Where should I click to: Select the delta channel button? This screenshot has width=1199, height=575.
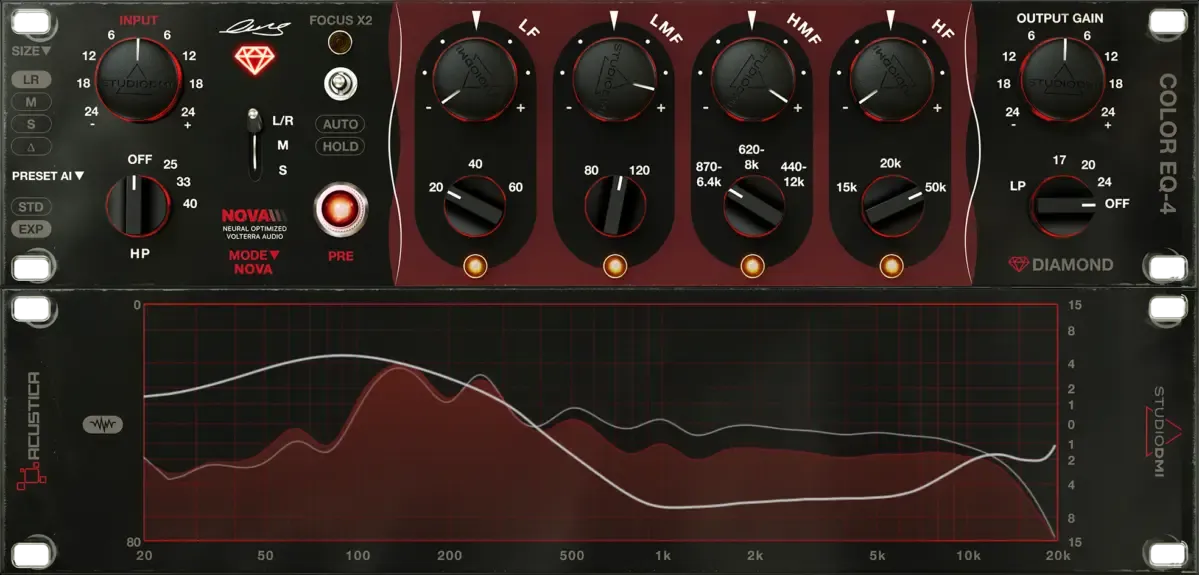31,146
